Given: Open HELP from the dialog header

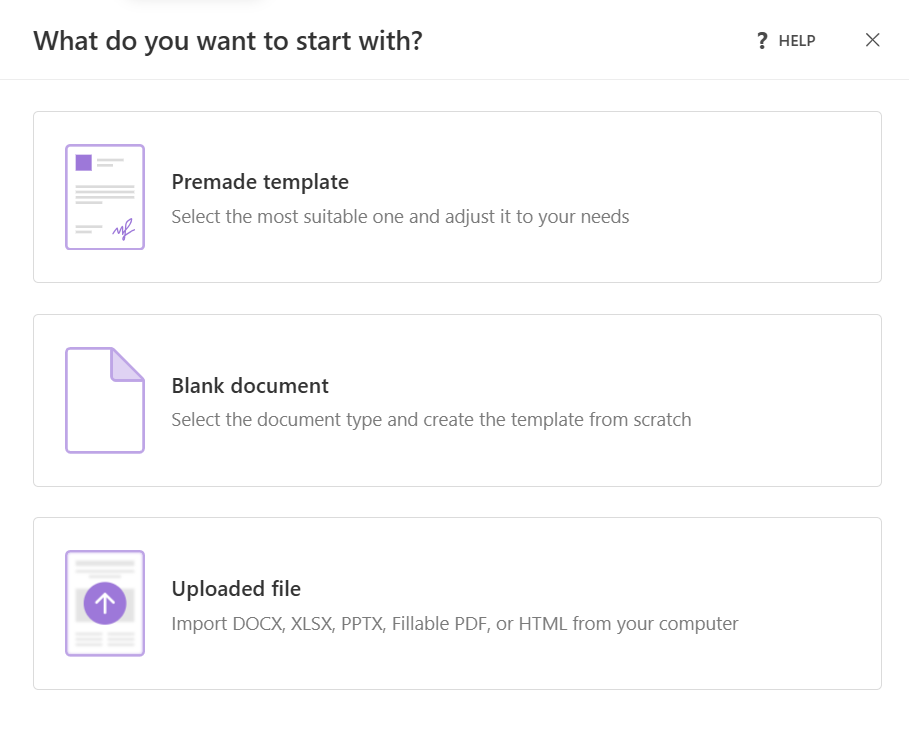Looking at the screenshot, I should tap(796, 41).
